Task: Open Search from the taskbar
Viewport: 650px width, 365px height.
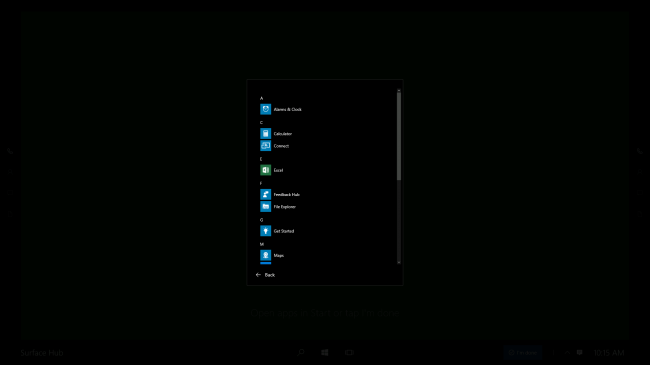Action: [301, 353]
